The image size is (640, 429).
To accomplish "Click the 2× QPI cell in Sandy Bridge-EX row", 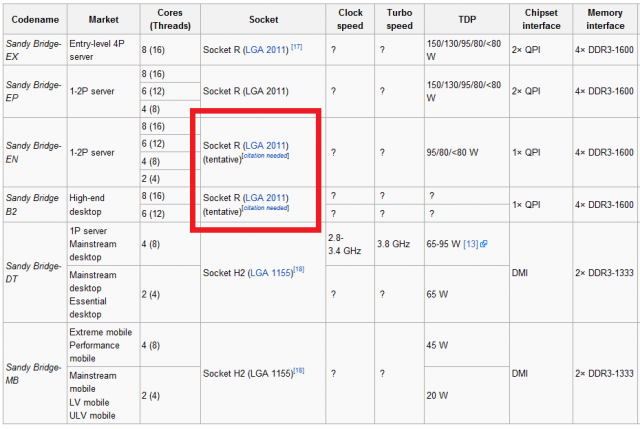I will coord(541,50).
